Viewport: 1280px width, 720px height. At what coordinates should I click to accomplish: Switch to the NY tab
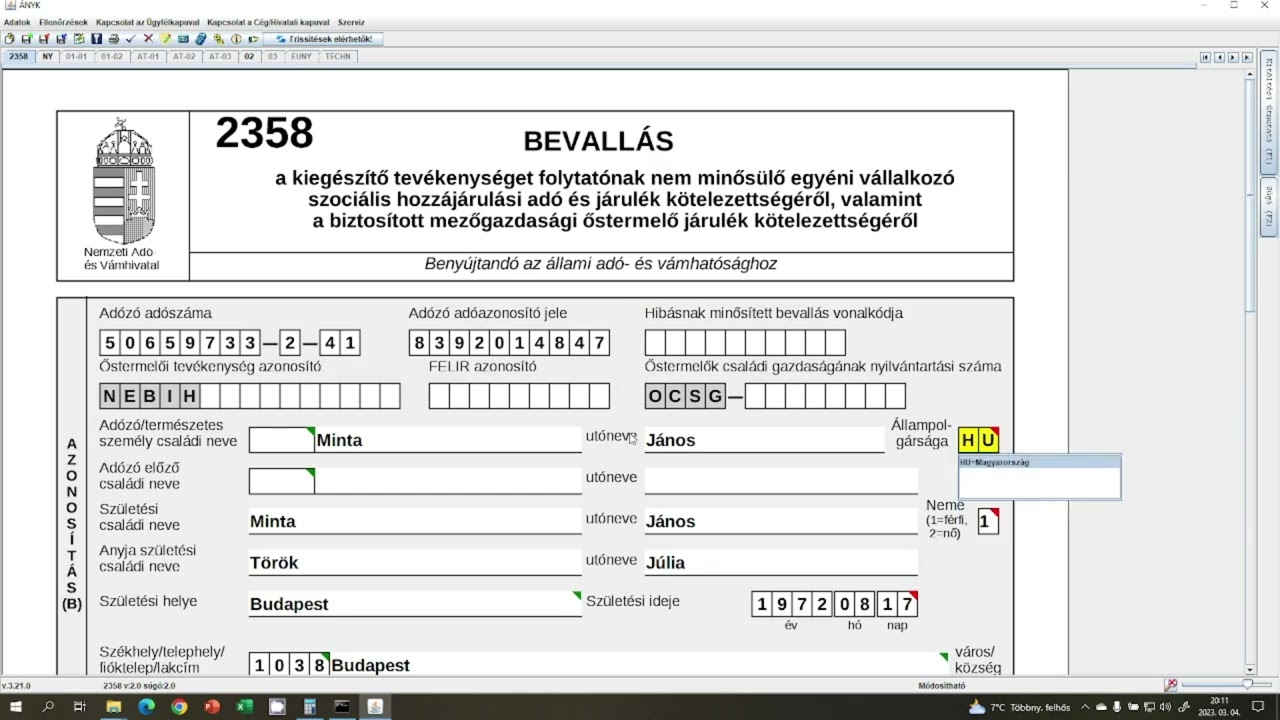click(47, 57)
